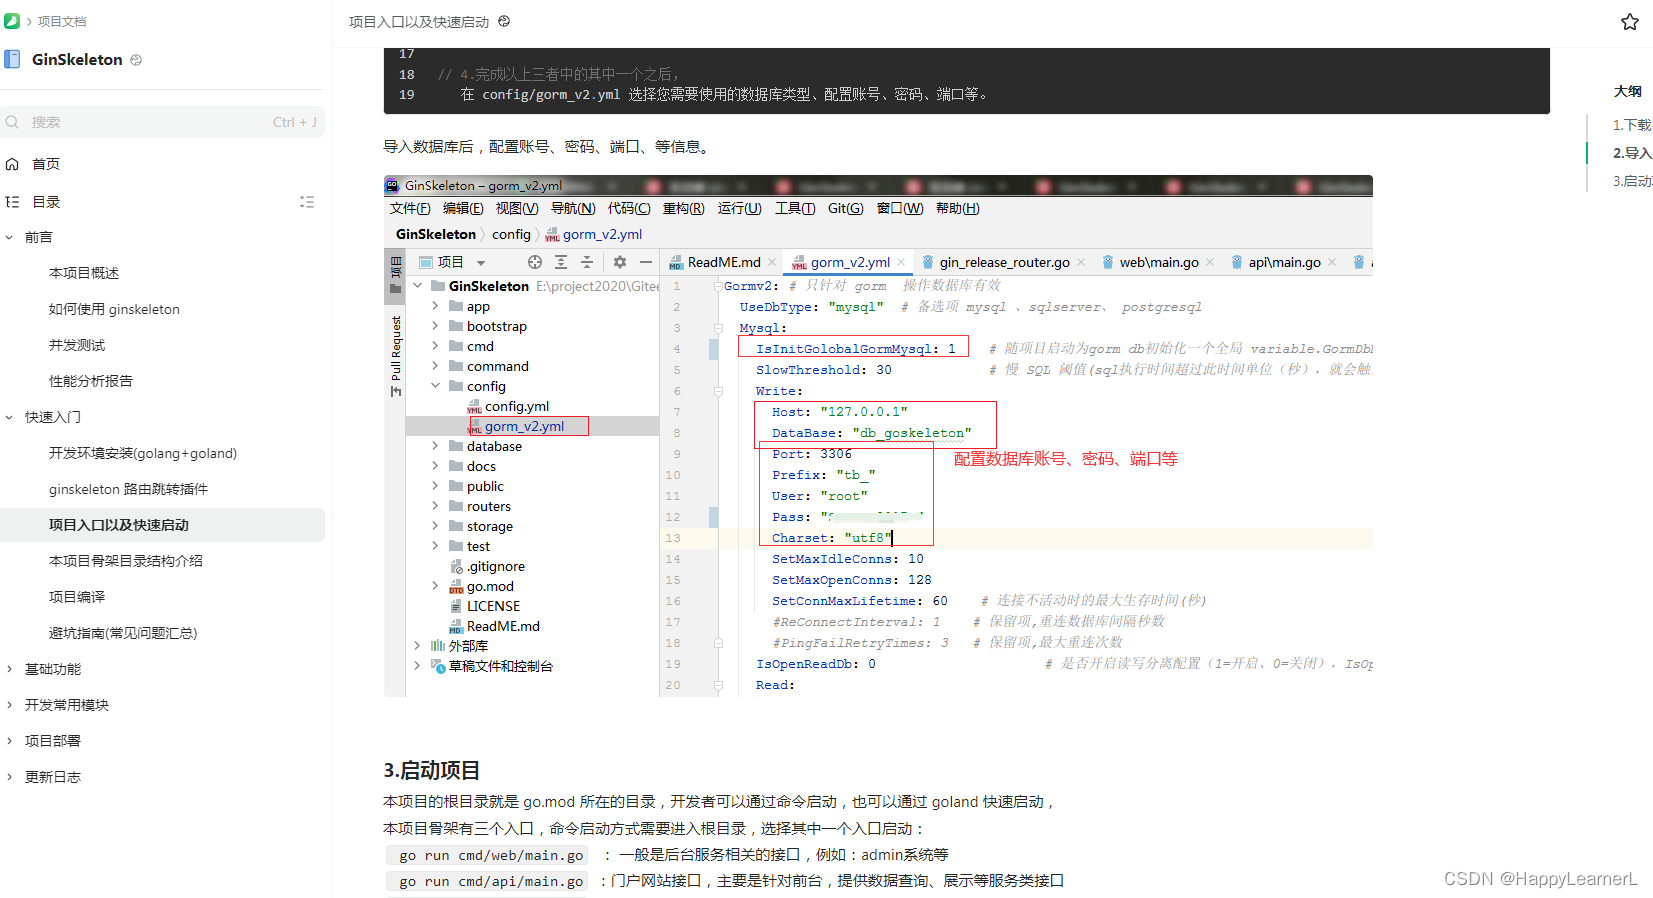
Task: Open the 运行(U) menu
Action: pyautogui.click(x=739, y=208)
